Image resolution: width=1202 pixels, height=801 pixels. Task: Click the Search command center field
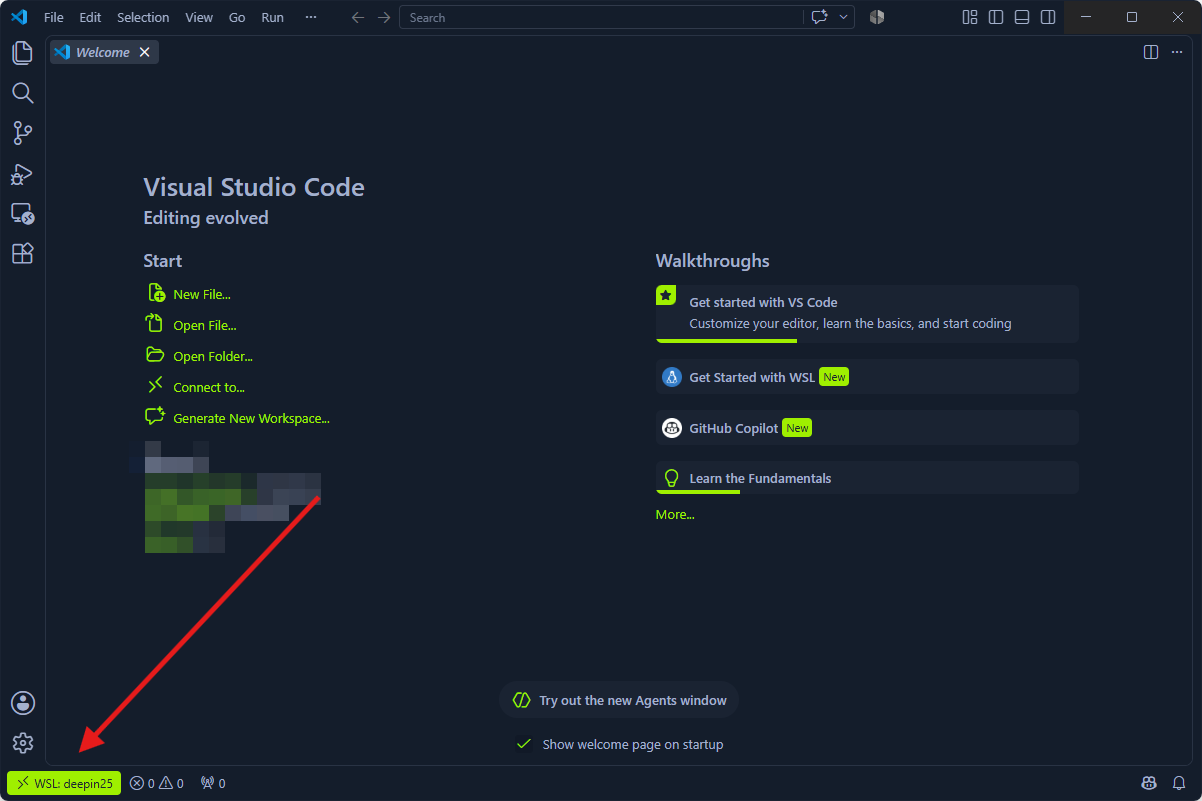tap(601, 17)
